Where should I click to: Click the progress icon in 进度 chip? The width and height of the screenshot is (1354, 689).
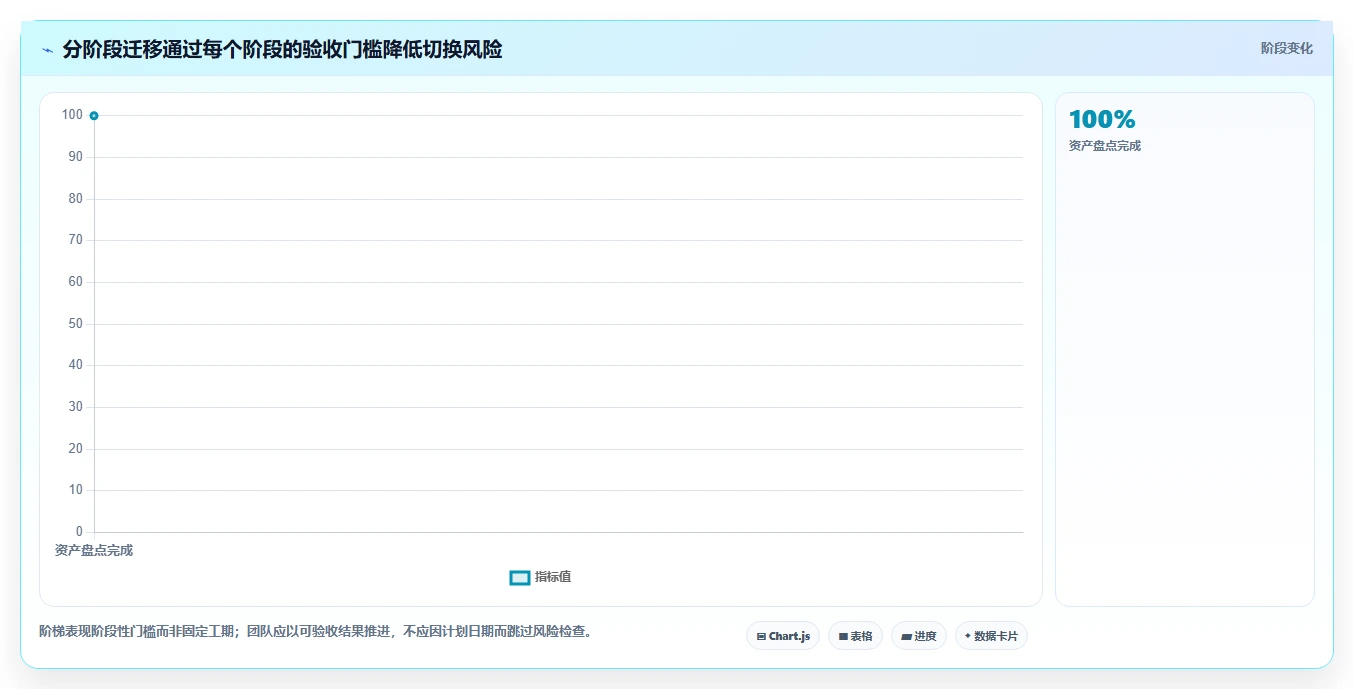pos(906,637)
